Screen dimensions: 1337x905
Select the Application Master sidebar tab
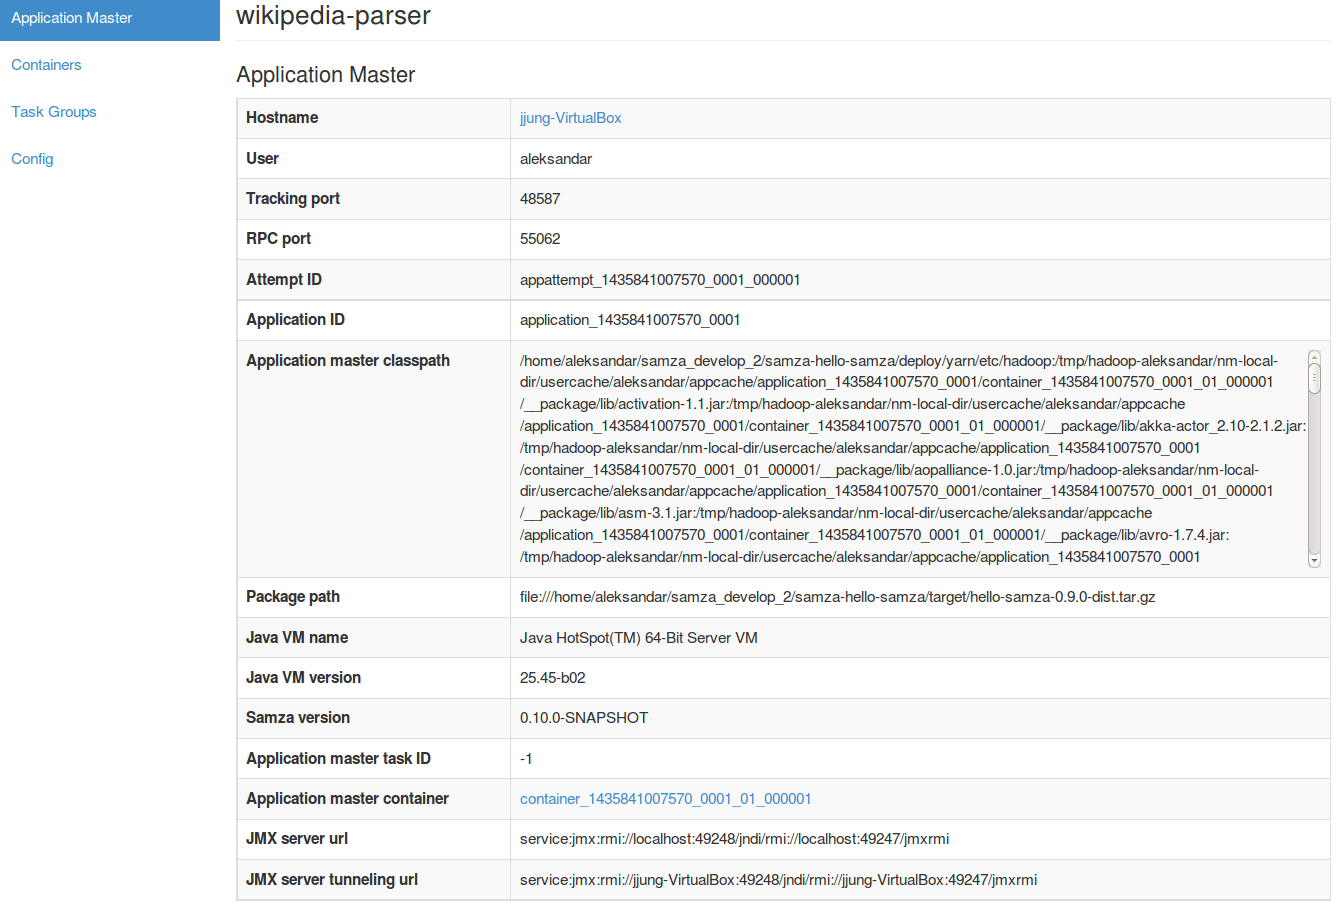pyautogui.click(x=109, y=18)
